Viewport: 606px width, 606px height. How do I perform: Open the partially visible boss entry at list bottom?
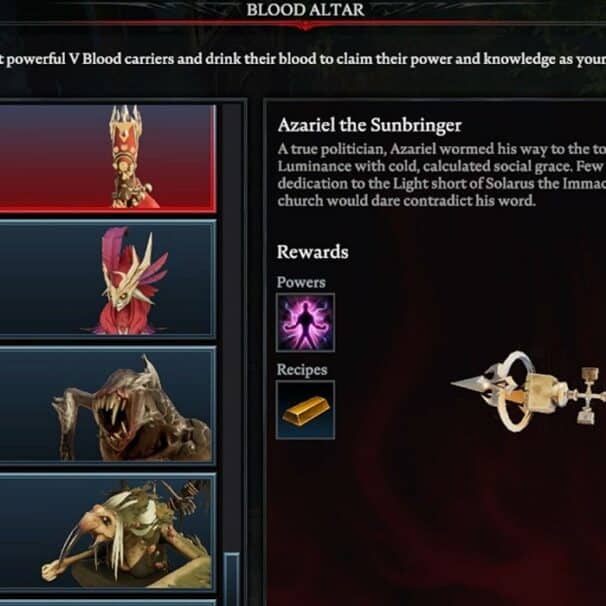pos(107,603)
